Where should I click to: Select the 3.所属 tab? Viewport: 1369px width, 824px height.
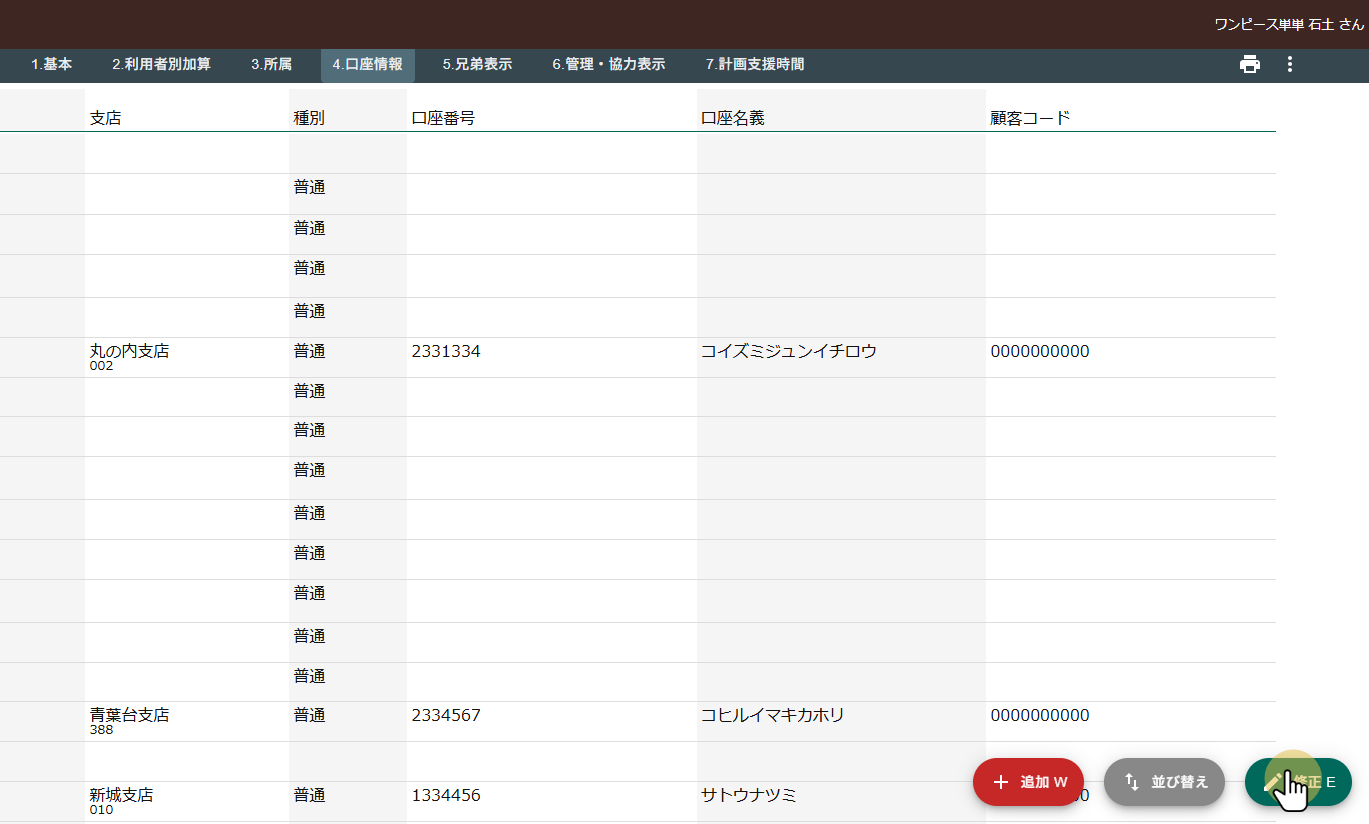point(271,65)
